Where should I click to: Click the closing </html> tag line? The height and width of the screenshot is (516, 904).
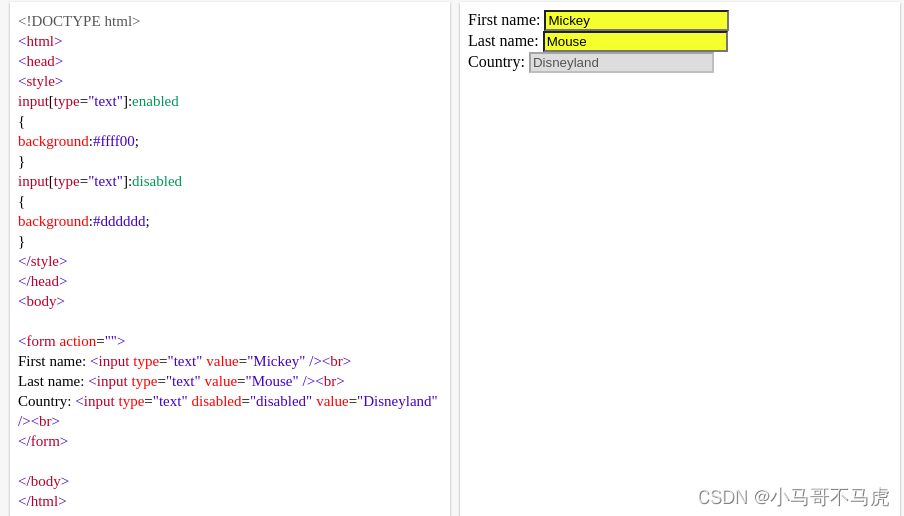coord(42,502)
